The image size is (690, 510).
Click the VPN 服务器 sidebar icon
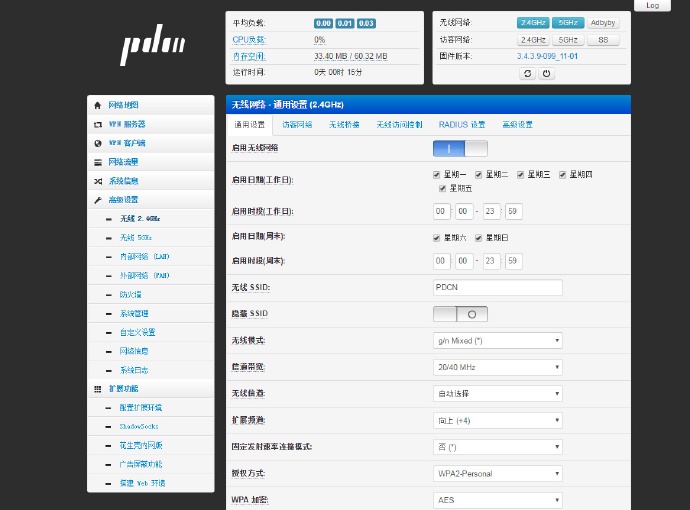[x=98, y=125]
